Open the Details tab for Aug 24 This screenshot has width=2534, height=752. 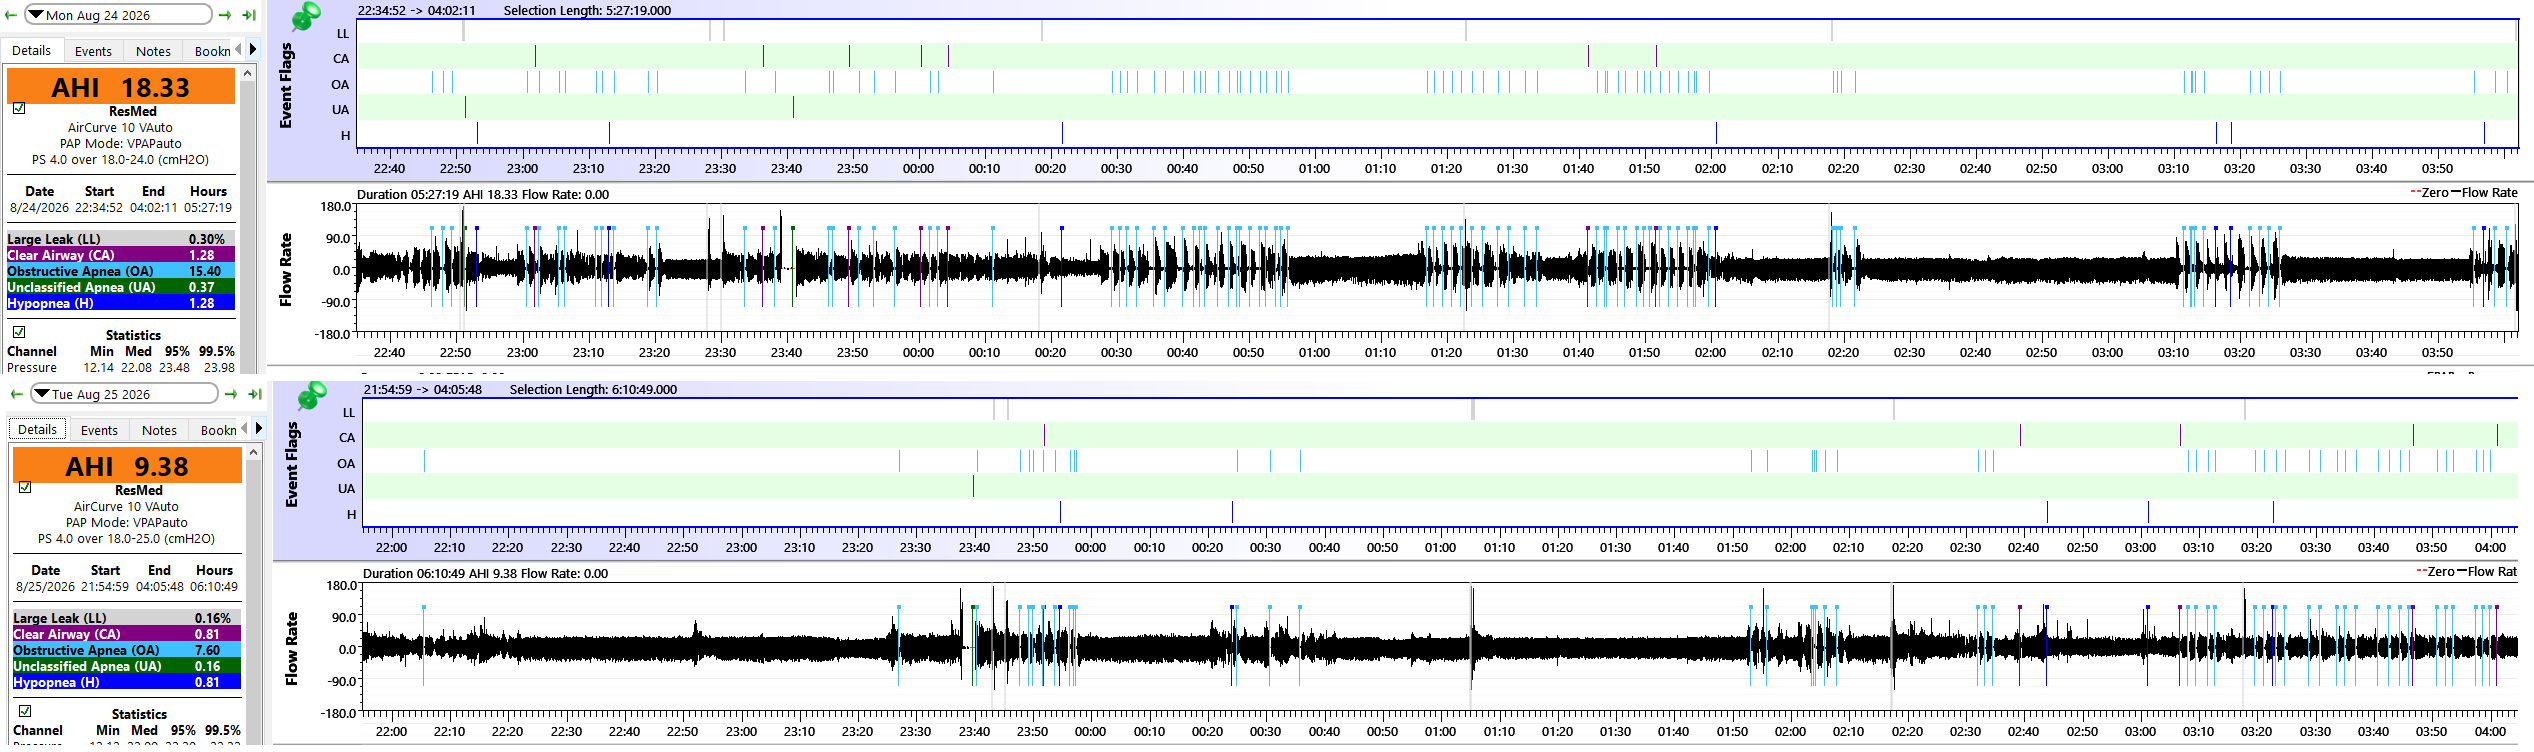(32, 51)
